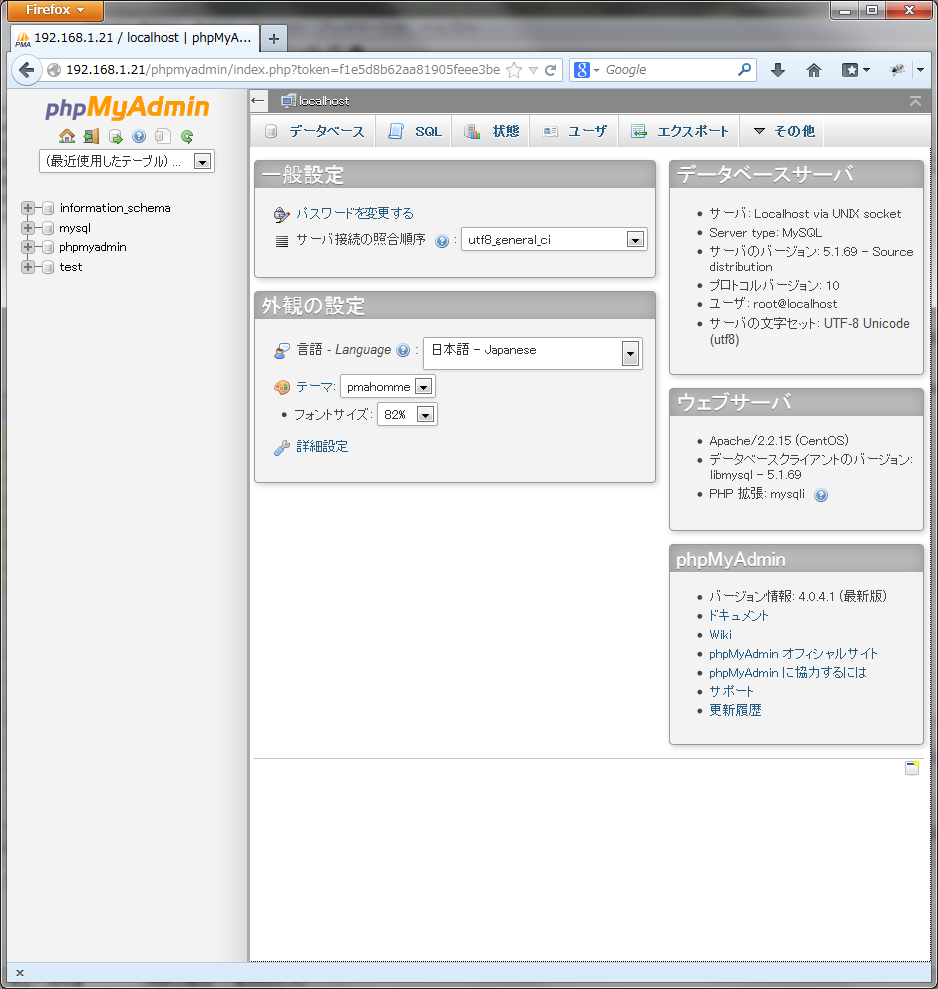Visit phpMyAdmin オフィシャルサイト link

tap(794, 654)
